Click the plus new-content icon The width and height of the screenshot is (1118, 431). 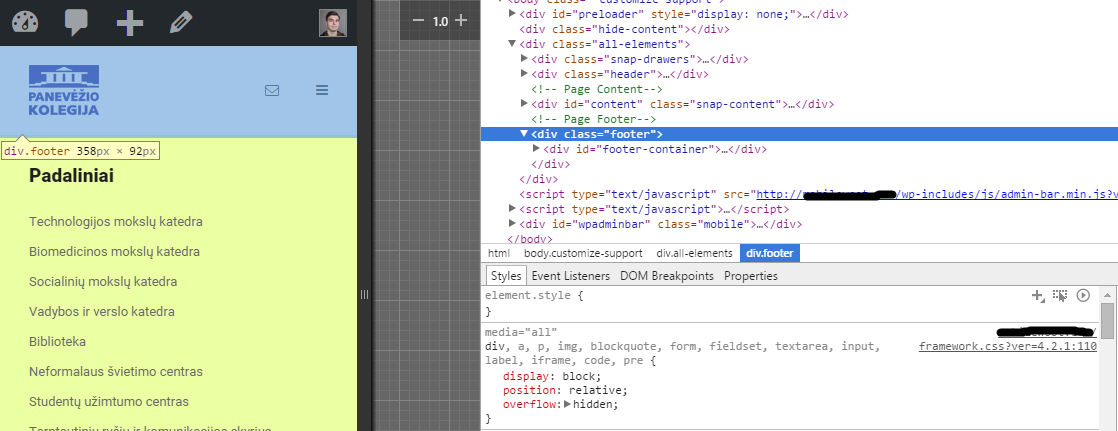pos(130,23)
